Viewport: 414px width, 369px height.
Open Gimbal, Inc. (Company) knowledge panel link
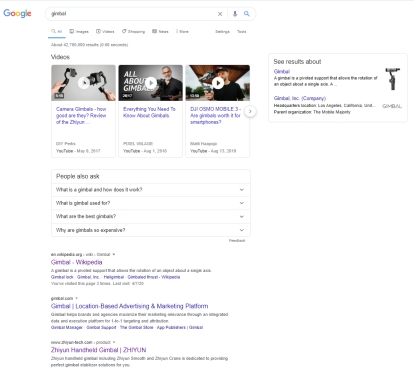pos(300,98)
